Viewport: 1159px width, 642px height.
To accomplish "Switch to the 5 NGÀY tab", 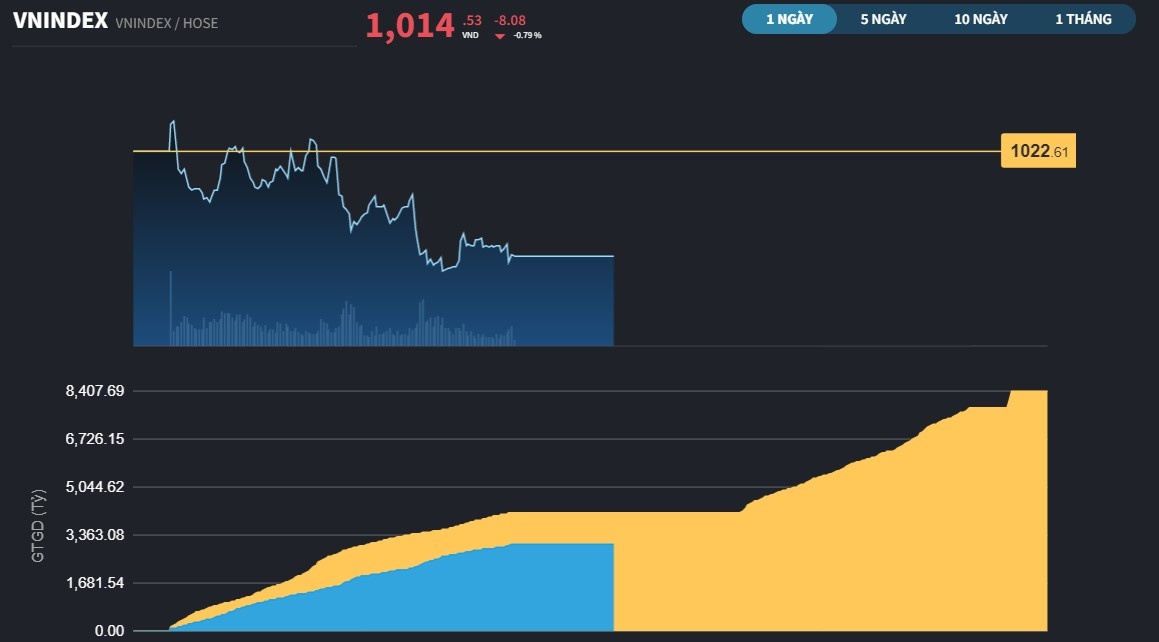I will 883,19.
